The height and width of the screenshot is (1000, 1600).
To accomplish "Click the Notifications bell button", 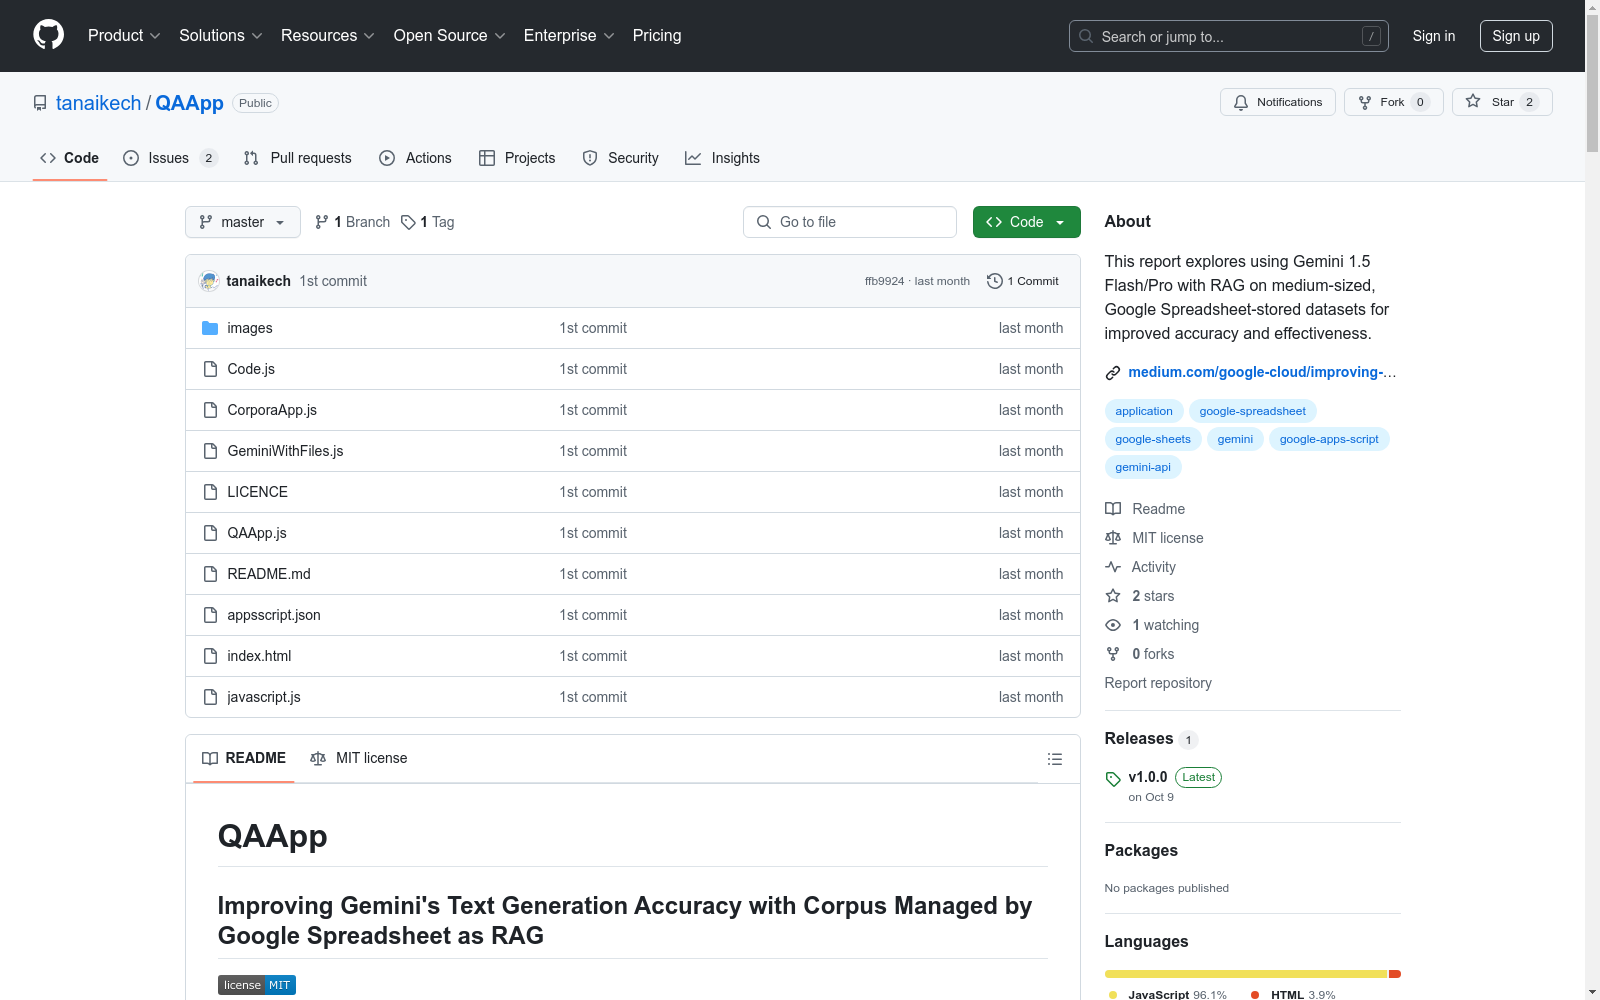I will pyautogui.click(x=1277, y=102).
